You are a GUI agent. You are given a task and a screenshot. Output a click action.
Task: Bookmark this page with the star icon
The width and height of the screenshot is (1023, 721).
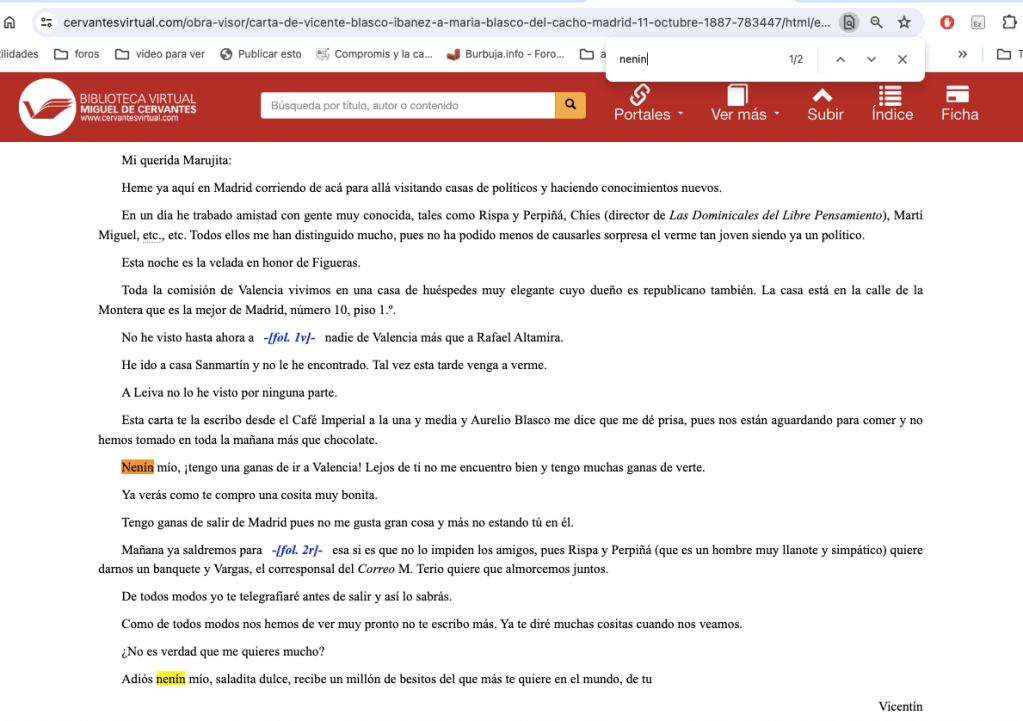(904, 22)
